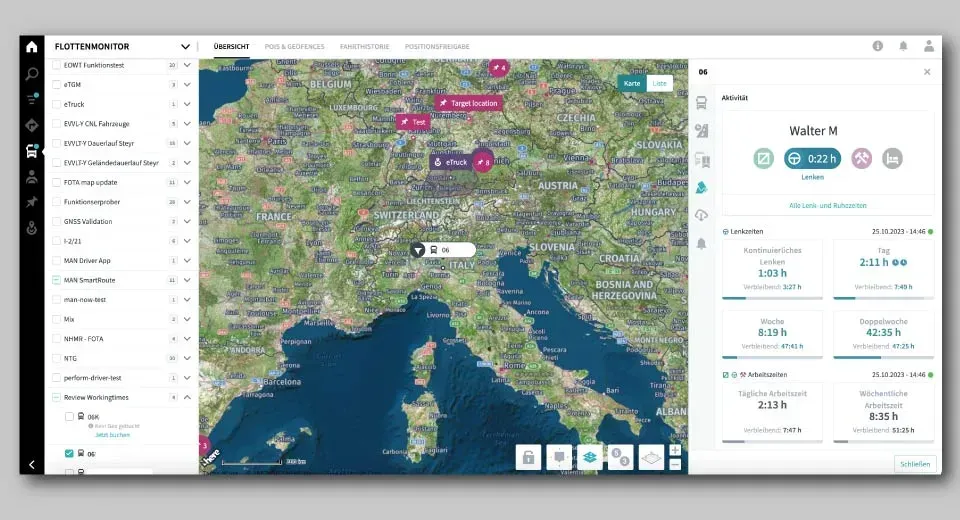Image resolution: width=960 pixels, height=520 pixels.
Task: Click the map layers button
Action: [590, 457]
